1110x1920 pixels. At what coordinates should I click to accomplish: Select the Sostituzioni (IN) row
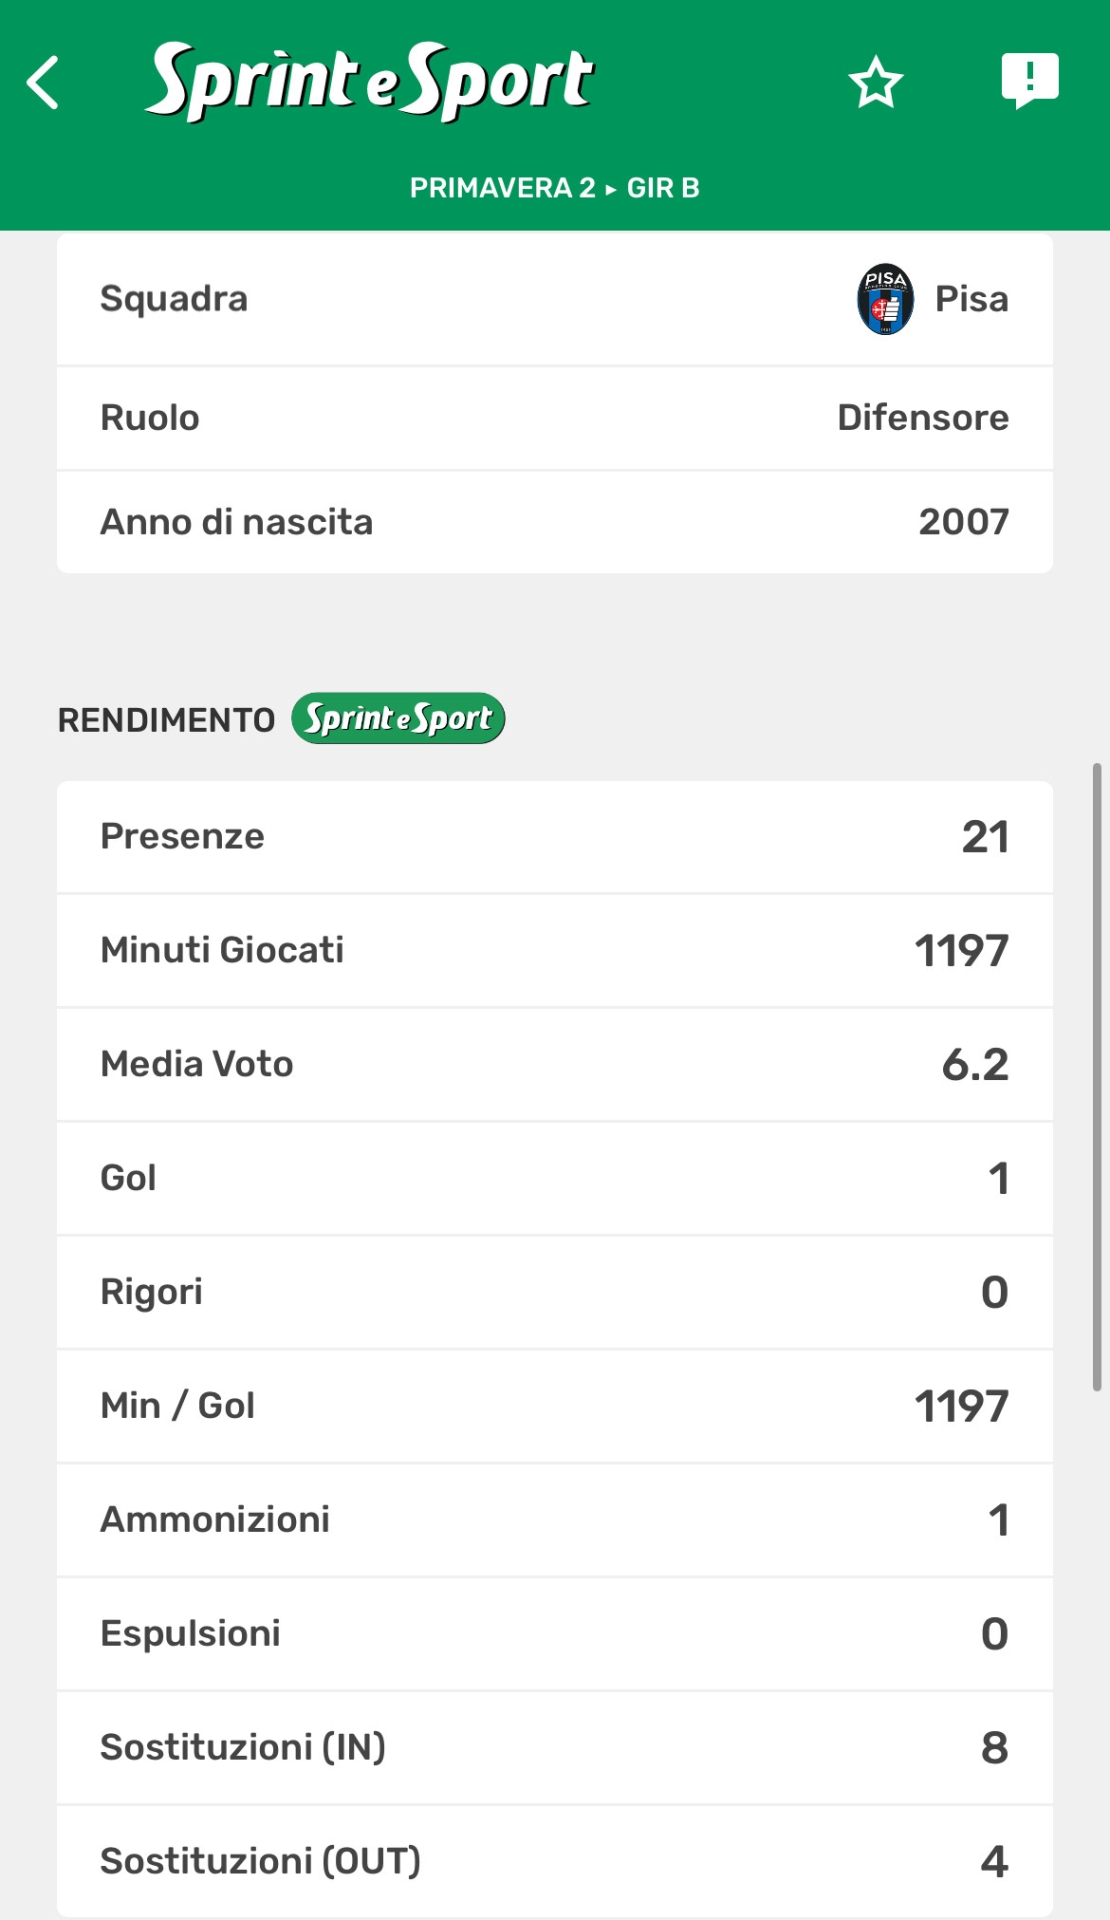(x=555, y=1748)
